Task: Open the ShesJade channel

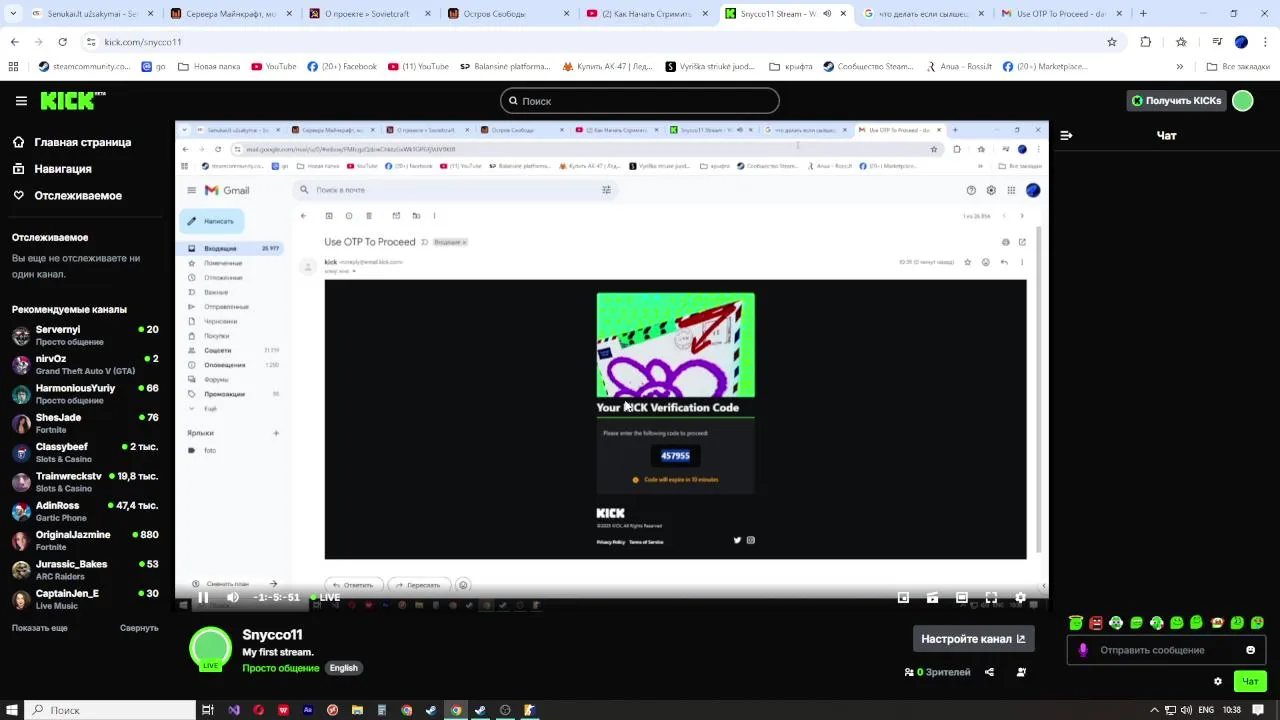Action: (x=85, y=423)
